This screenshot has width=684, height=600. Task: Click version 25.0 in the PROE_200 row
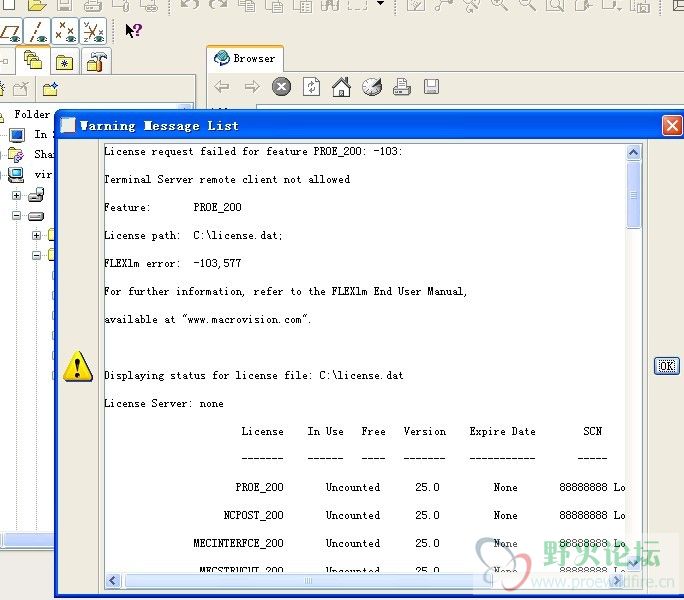(427, 487)
